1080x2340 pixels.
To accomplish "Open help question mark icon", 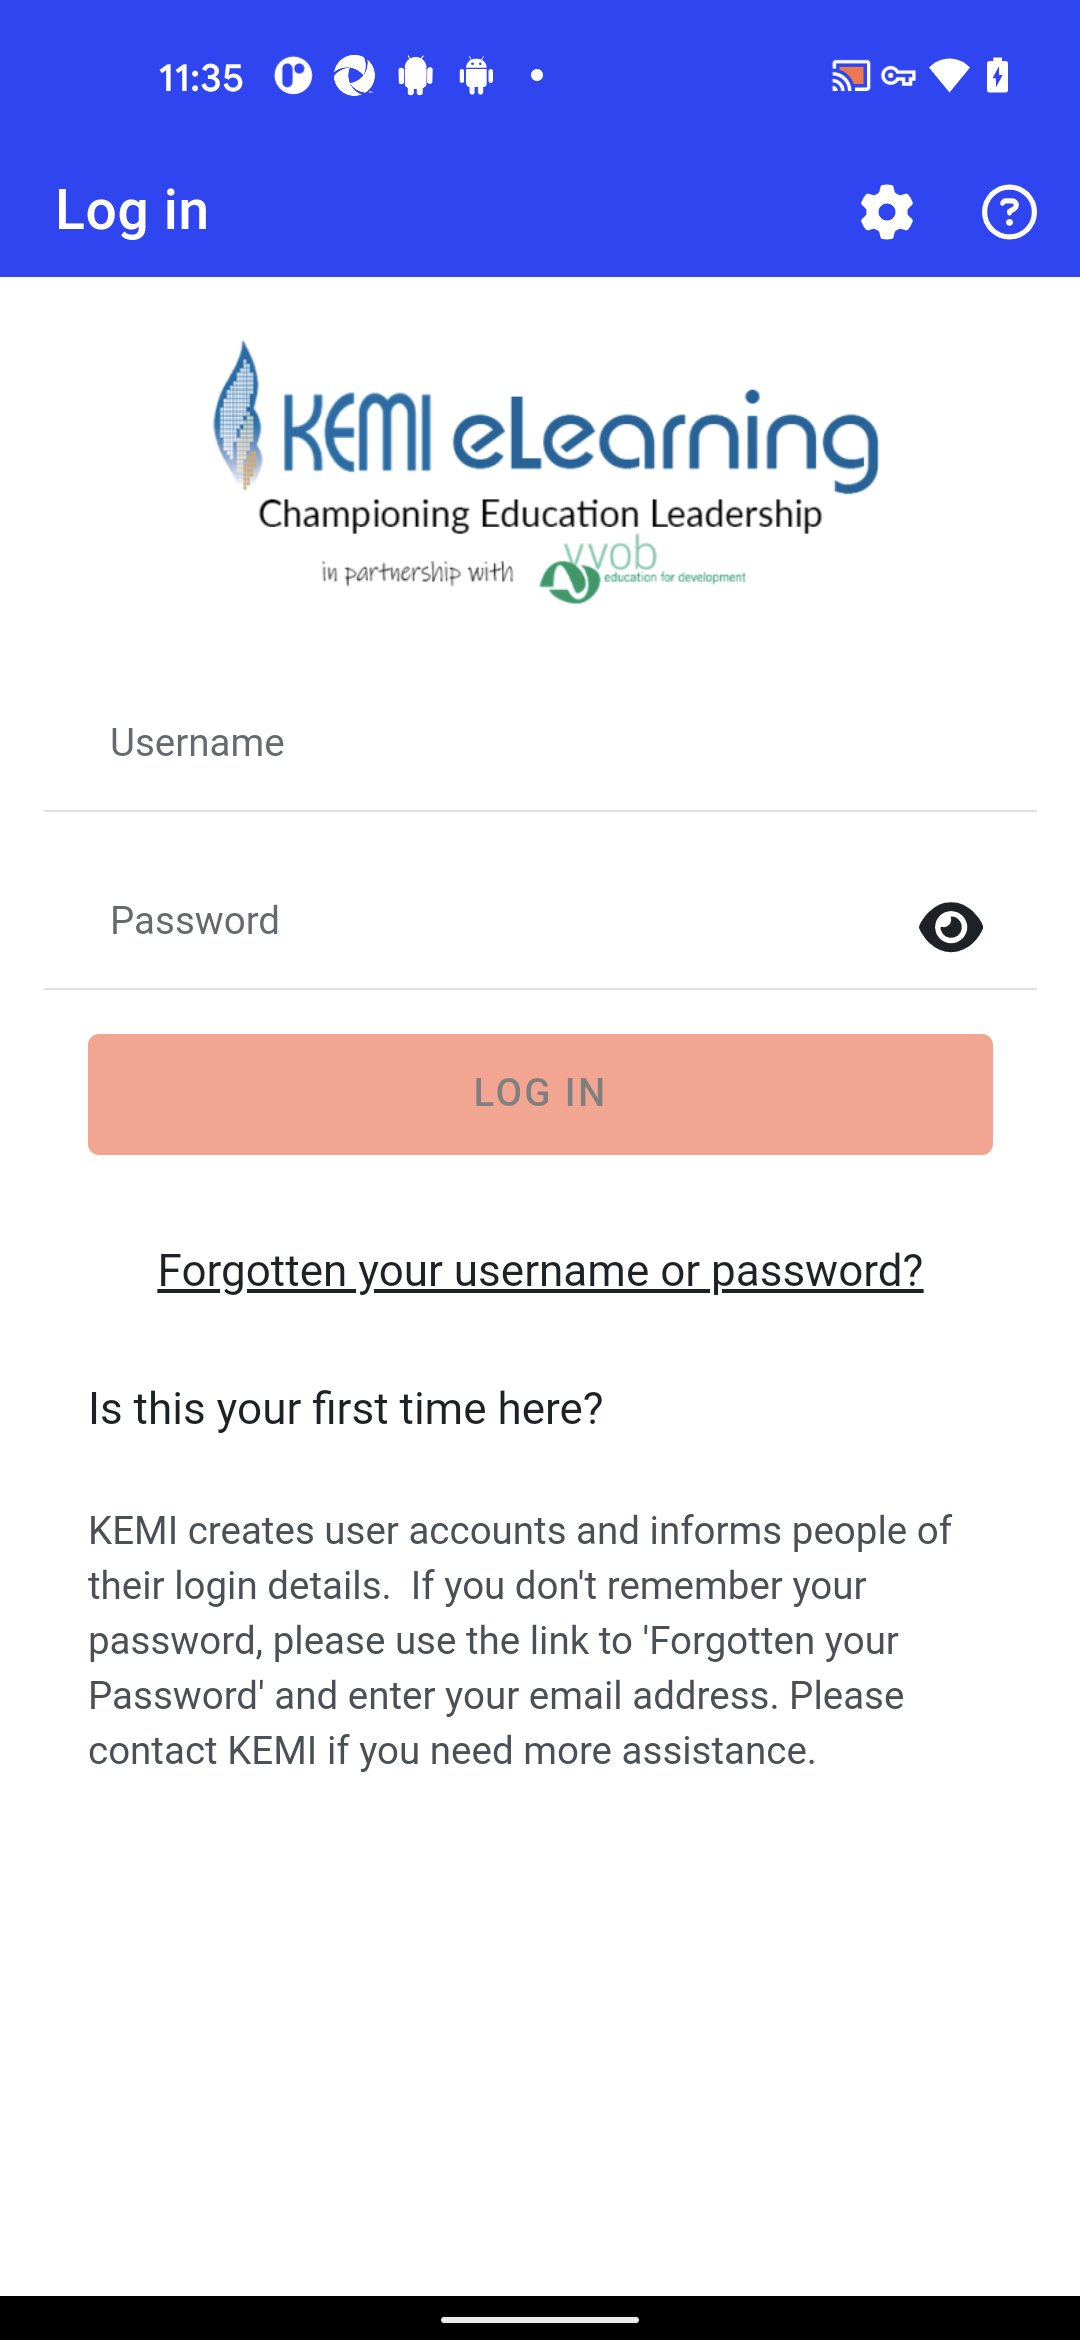I will tap(1008, 212).
